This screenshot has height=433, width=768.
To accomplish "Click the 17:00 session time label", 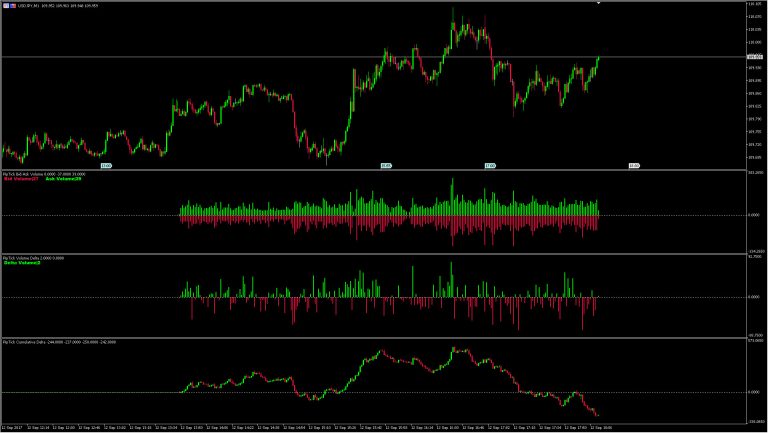I will 490,166.
